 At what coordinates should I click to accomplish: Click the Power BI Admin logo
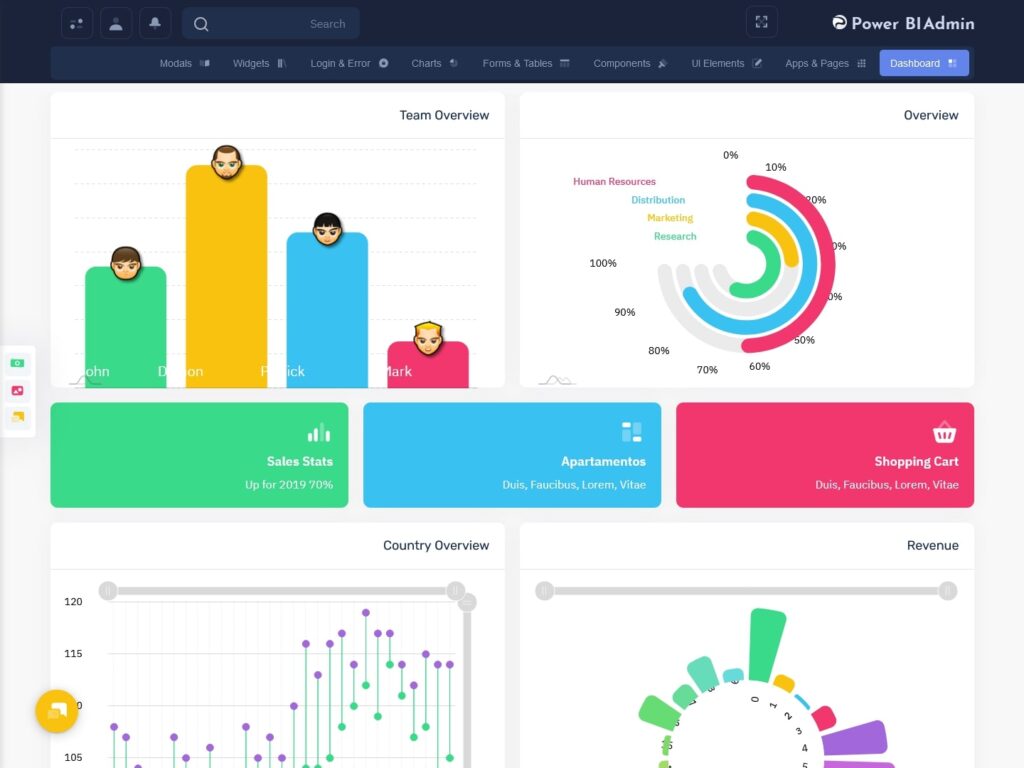[x=902, y=23]
